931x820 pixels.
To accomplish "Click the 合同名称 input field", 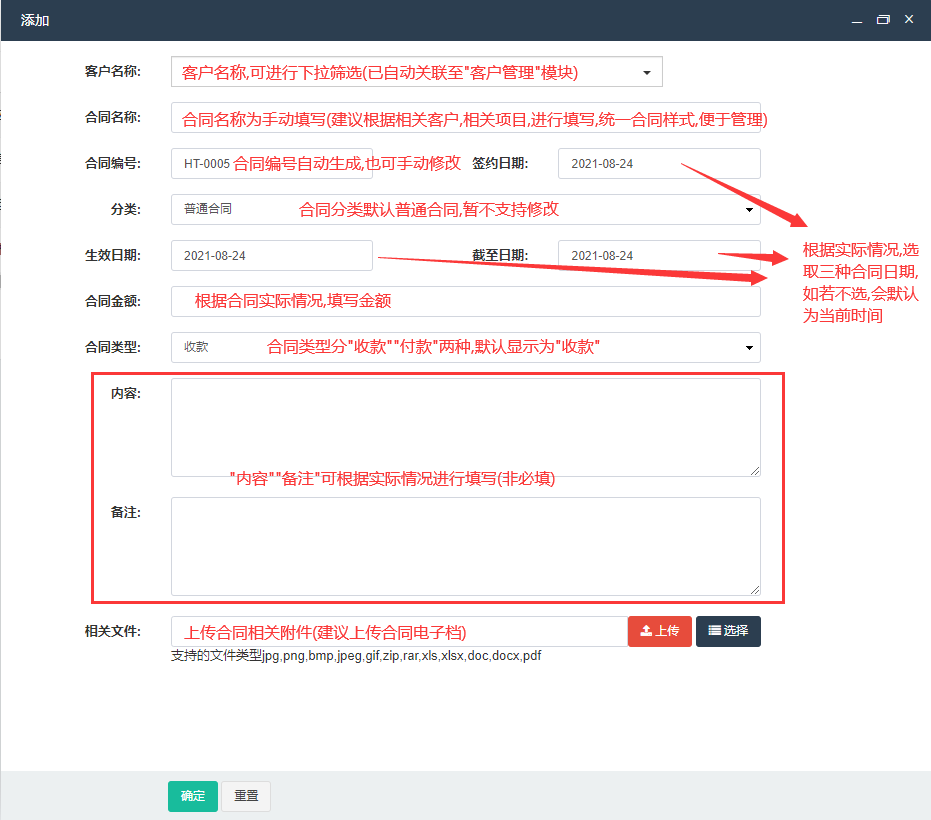I will 466,118.
